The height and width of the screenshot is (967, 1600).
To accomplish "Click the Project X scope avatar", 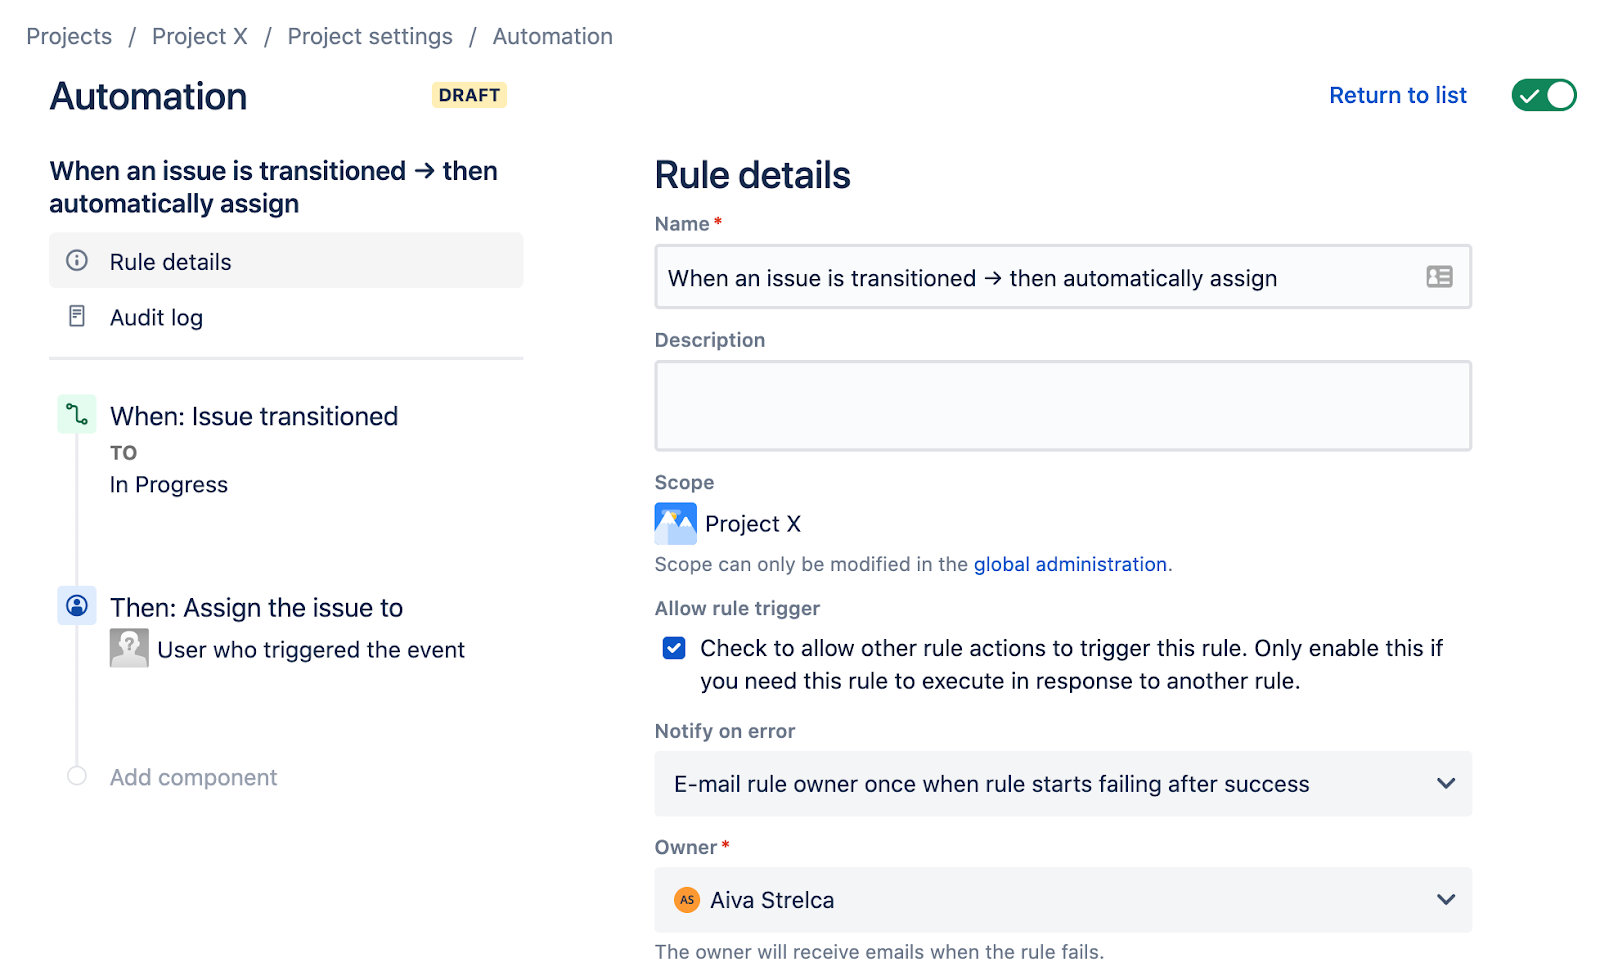I will [675, 523].
